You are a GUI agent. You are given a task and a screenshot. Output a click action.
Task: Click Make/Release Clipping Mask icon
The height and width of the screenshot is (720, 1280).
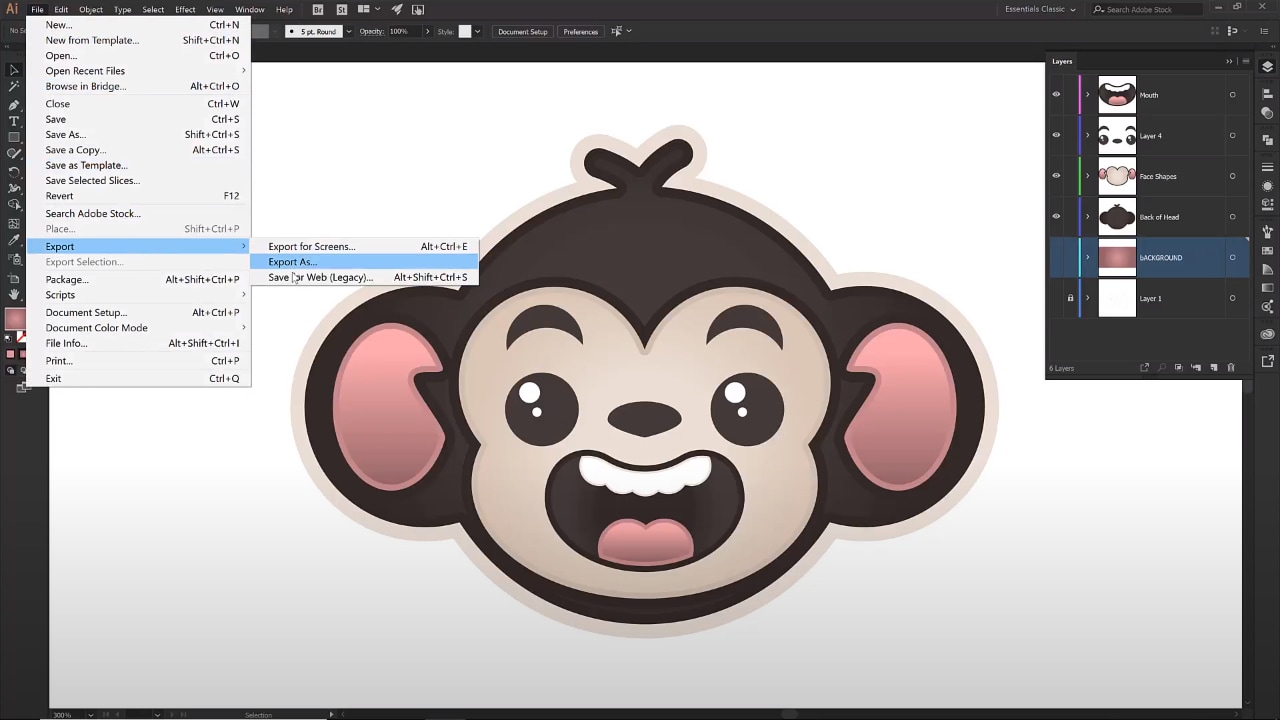click(1179, 368)
